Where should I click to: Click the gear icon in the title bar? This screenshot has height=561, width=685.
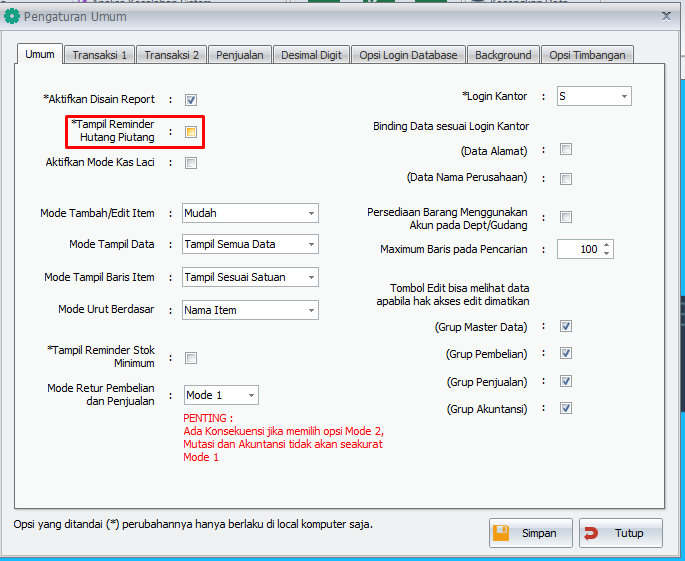[12, 16]
